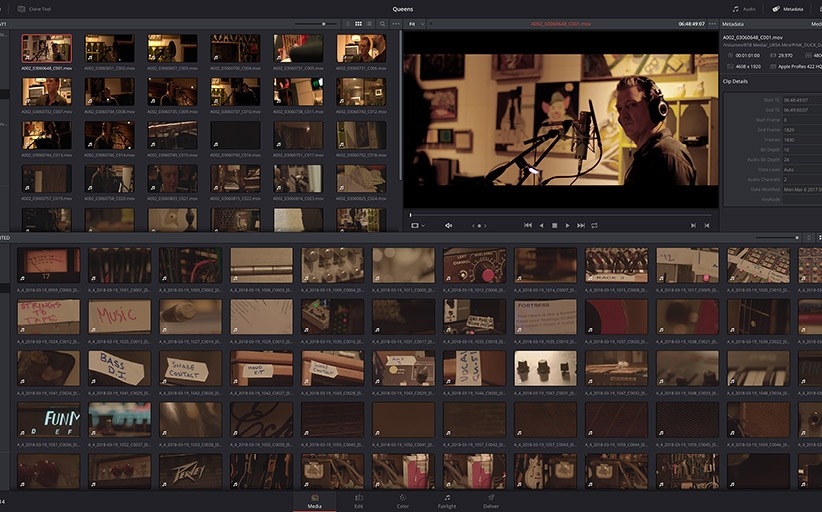Go to the Edit page
Viewport: 822px width, 512px height.
pyautogui.click(x=358, y=500)
